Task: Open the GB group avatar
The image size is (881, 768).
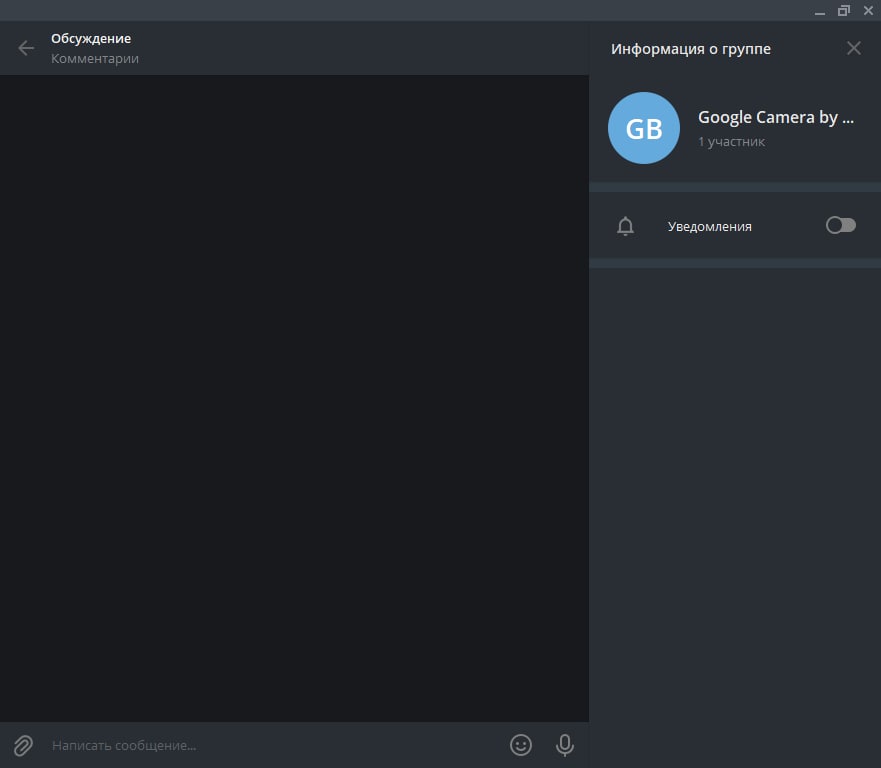Action: point(643,128)
